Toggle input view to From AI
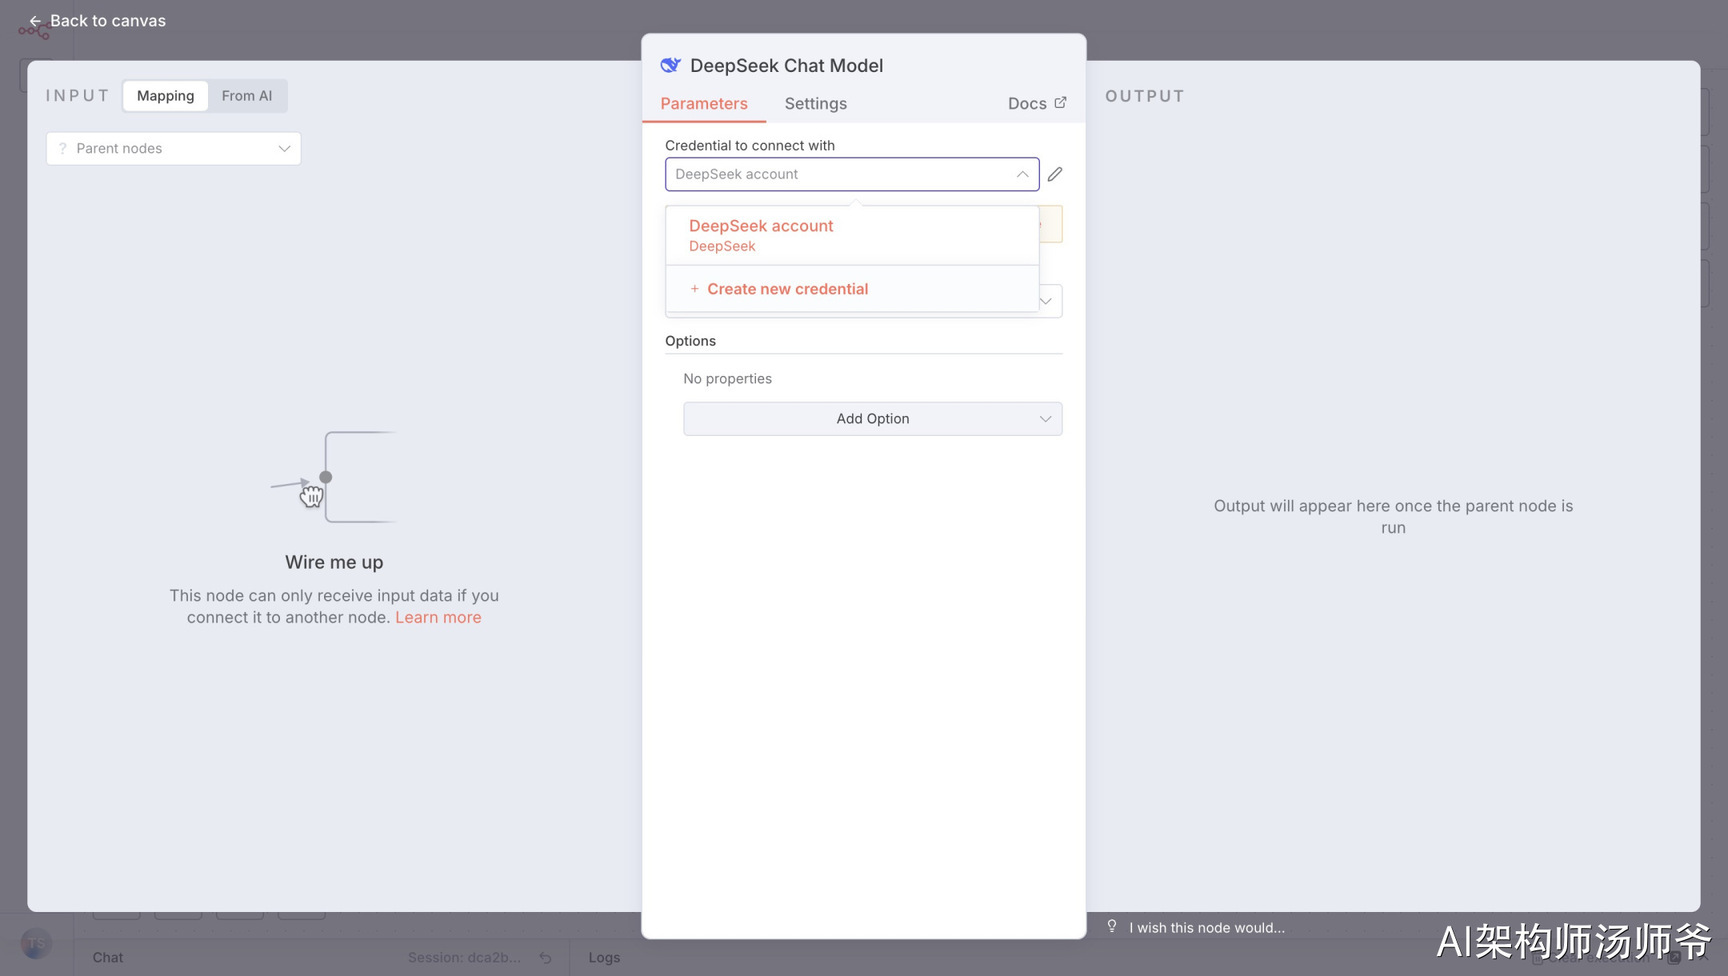Screen dimensions: 1728x976 point(247,96)
